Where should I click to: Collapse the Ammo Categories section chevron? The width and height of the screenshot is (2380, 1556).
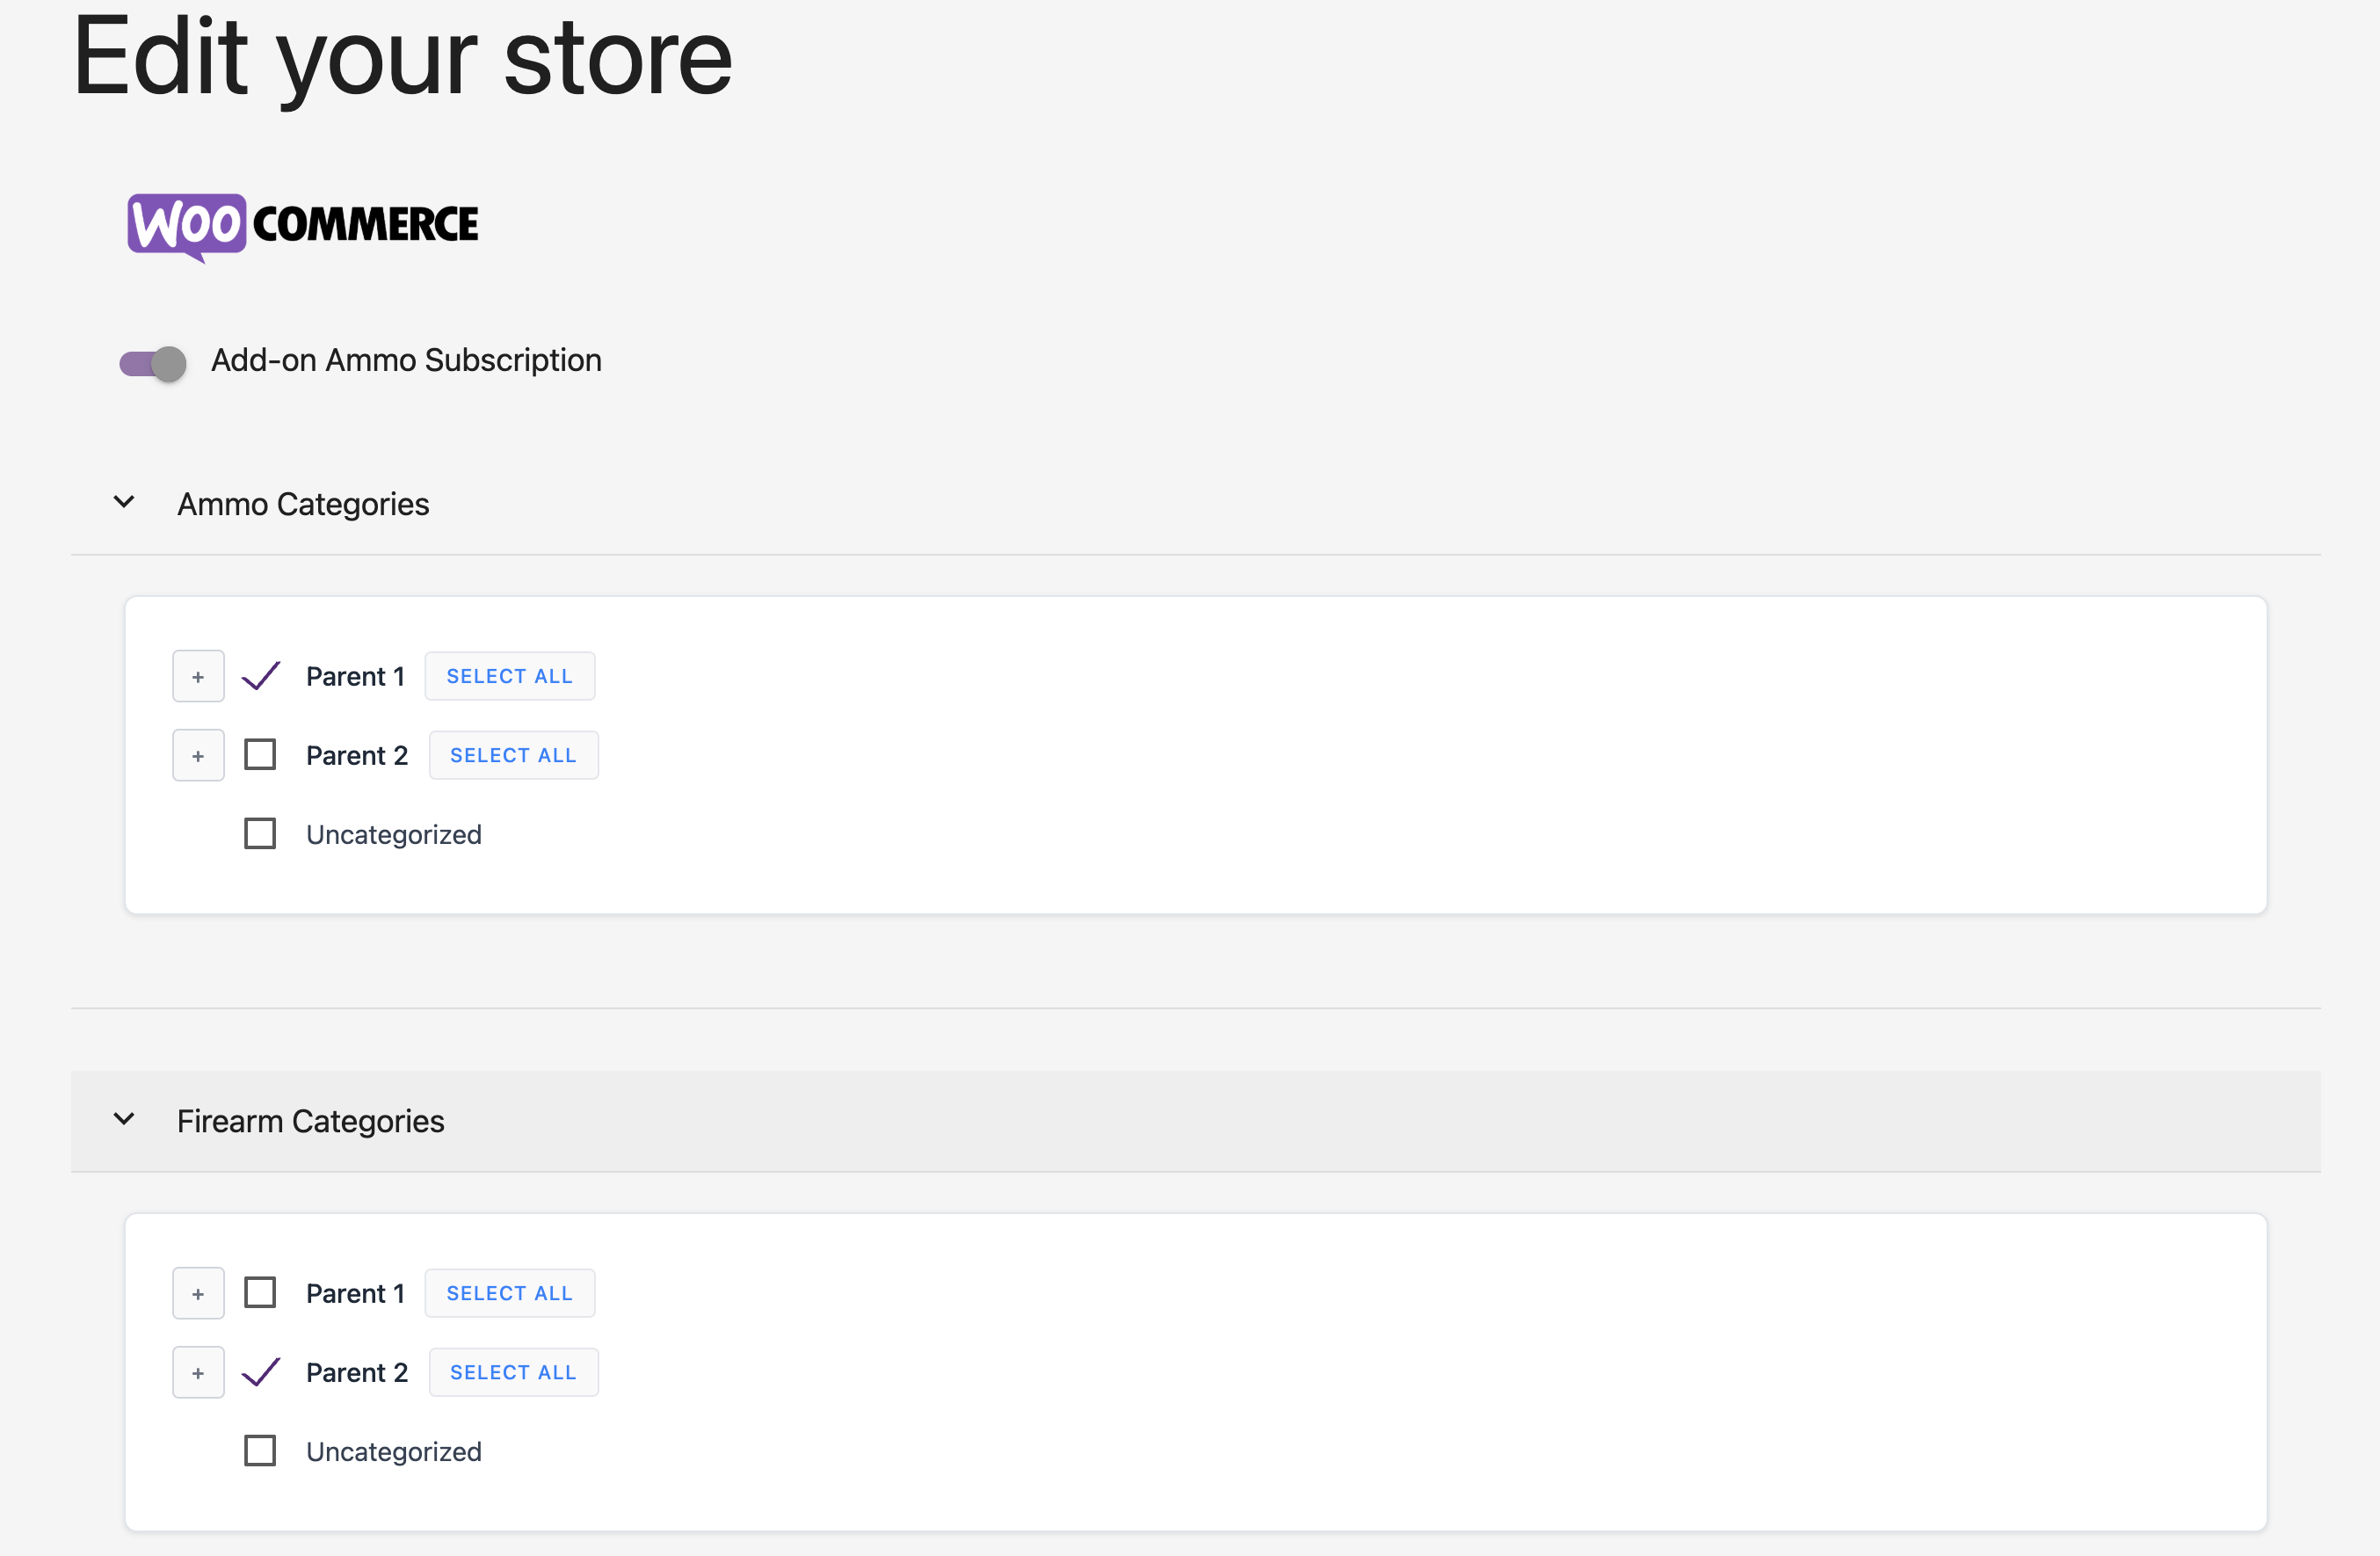124,502
